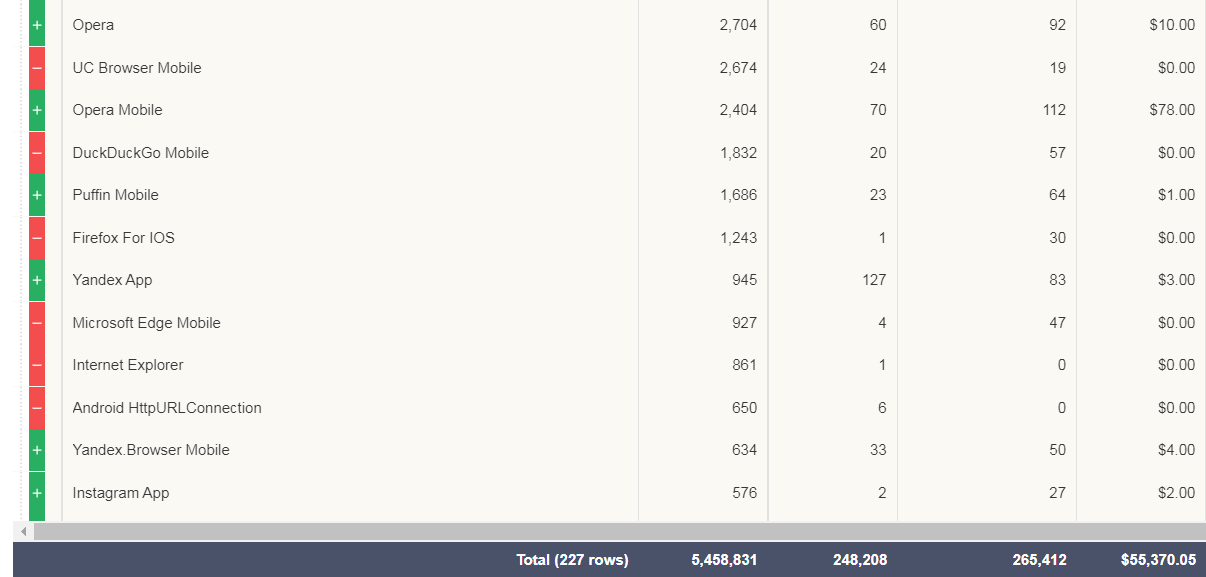Screen dimensions: 1206x577
Task: Click the red minus icon for Internet Explorer
Action: [x=37, y=365]
